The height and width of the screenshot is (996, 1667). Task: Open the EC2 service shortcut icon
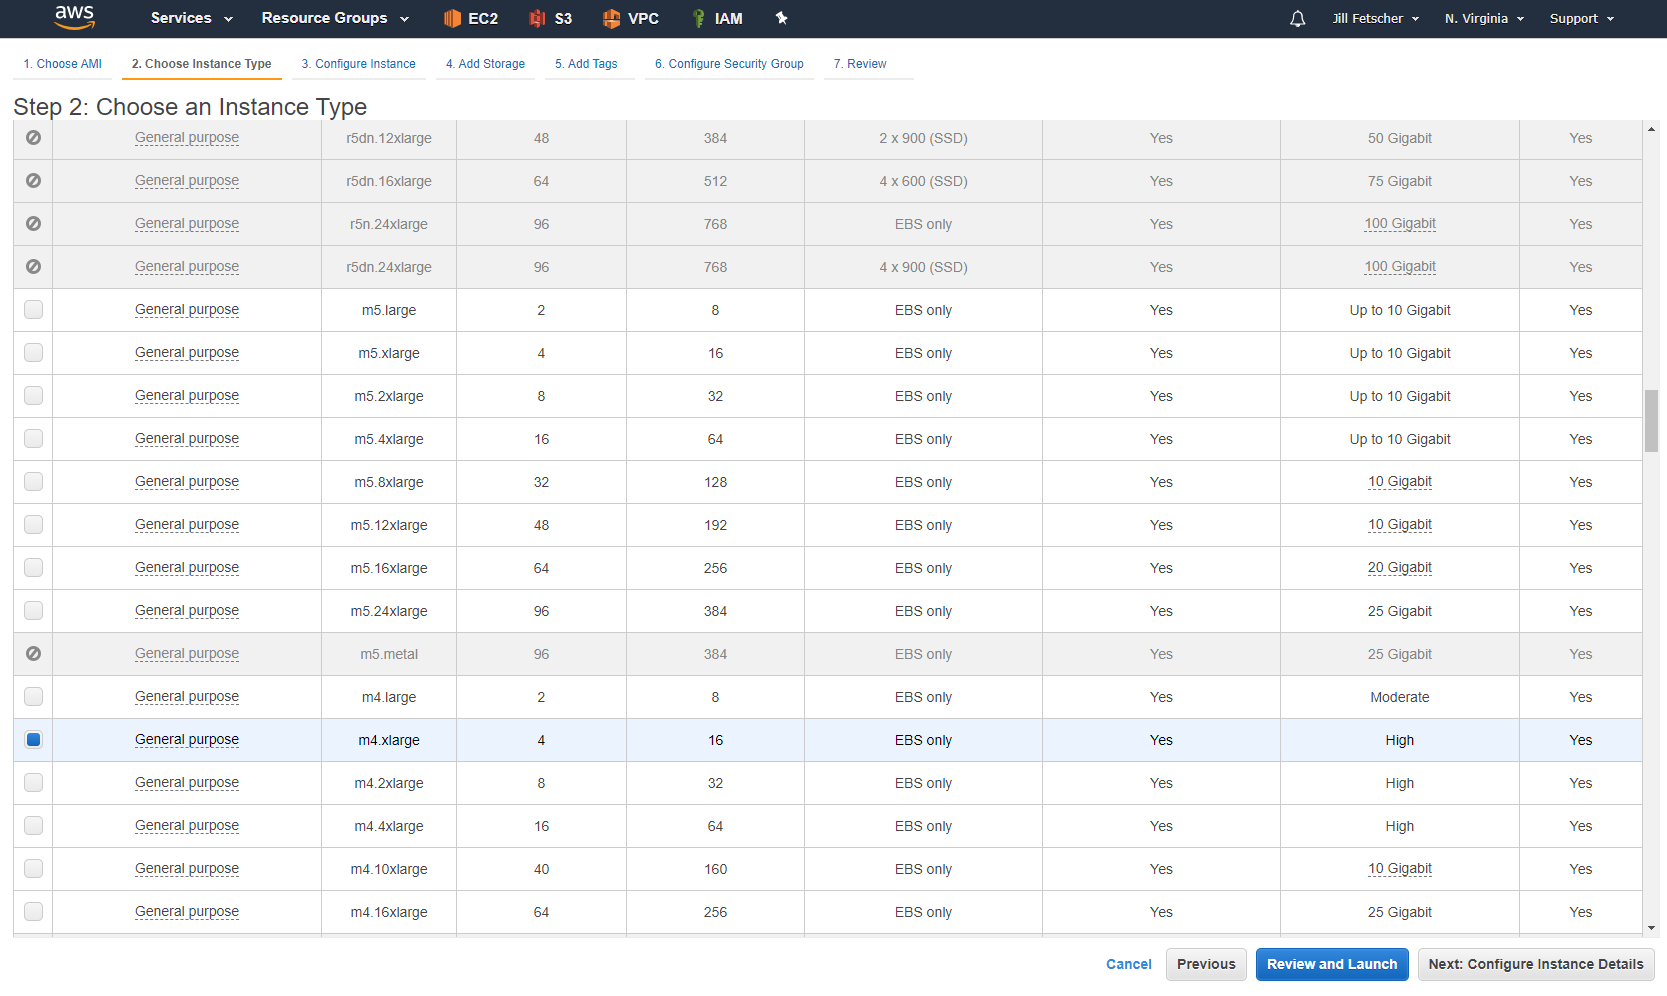(x=452, y=18)
